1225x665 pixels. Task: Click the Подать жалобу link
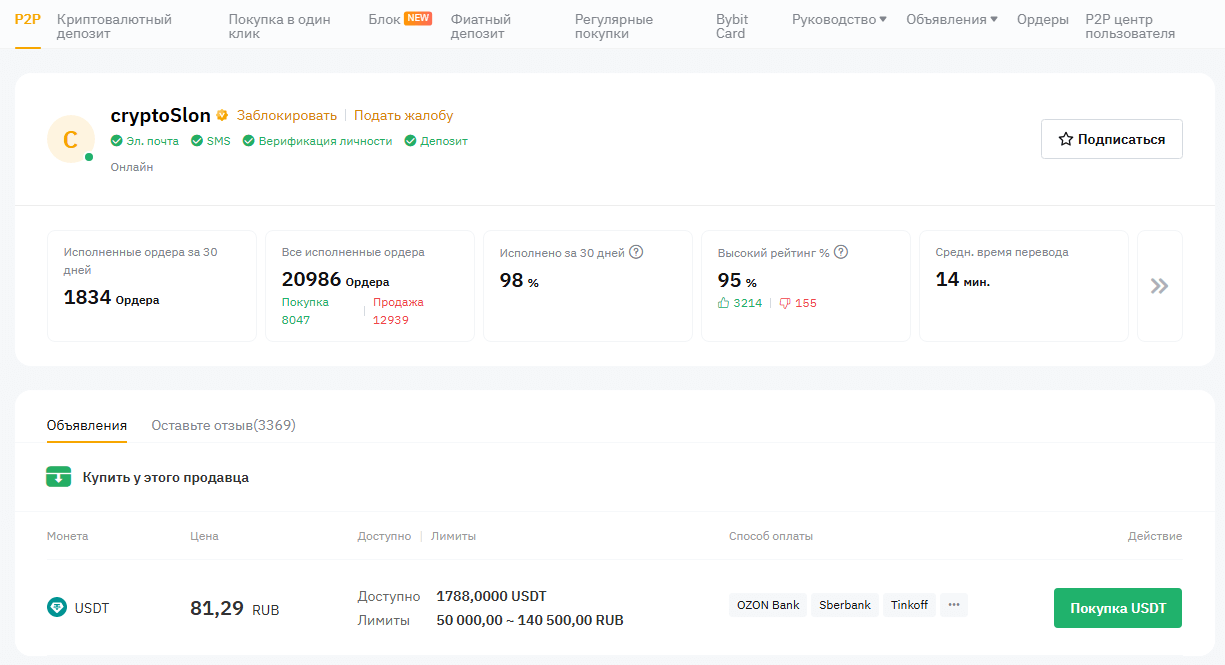403,115
